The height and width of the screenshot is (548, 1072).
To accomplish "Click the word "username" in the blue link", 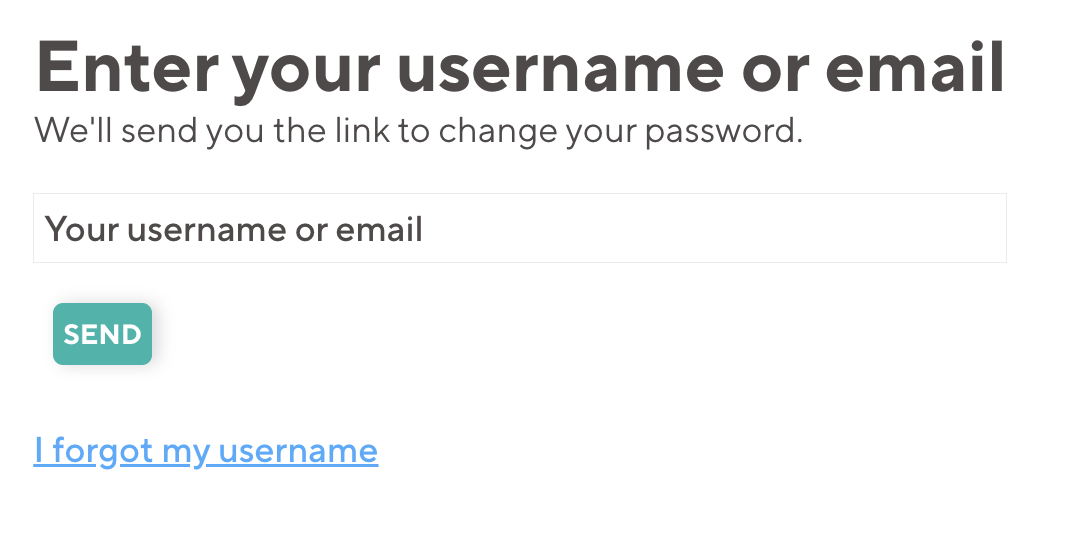I will (298, 451).
